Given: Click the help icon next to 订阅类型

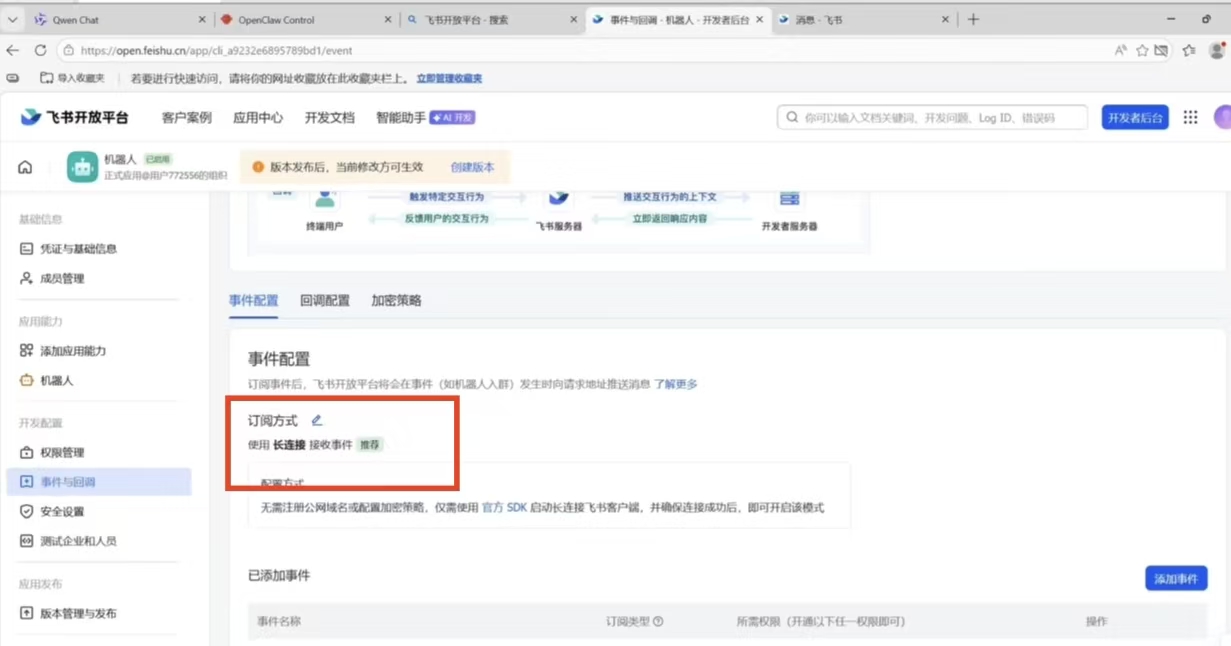Looking at the screenshot, I should click(x=658, y=621).
